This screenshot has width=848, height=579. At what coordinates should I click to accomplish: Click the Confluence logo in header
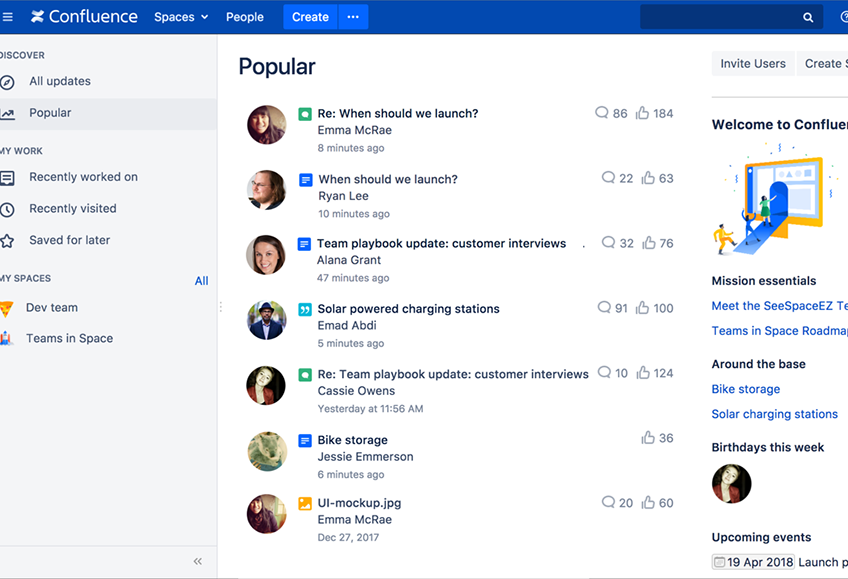tap(84, 17)
